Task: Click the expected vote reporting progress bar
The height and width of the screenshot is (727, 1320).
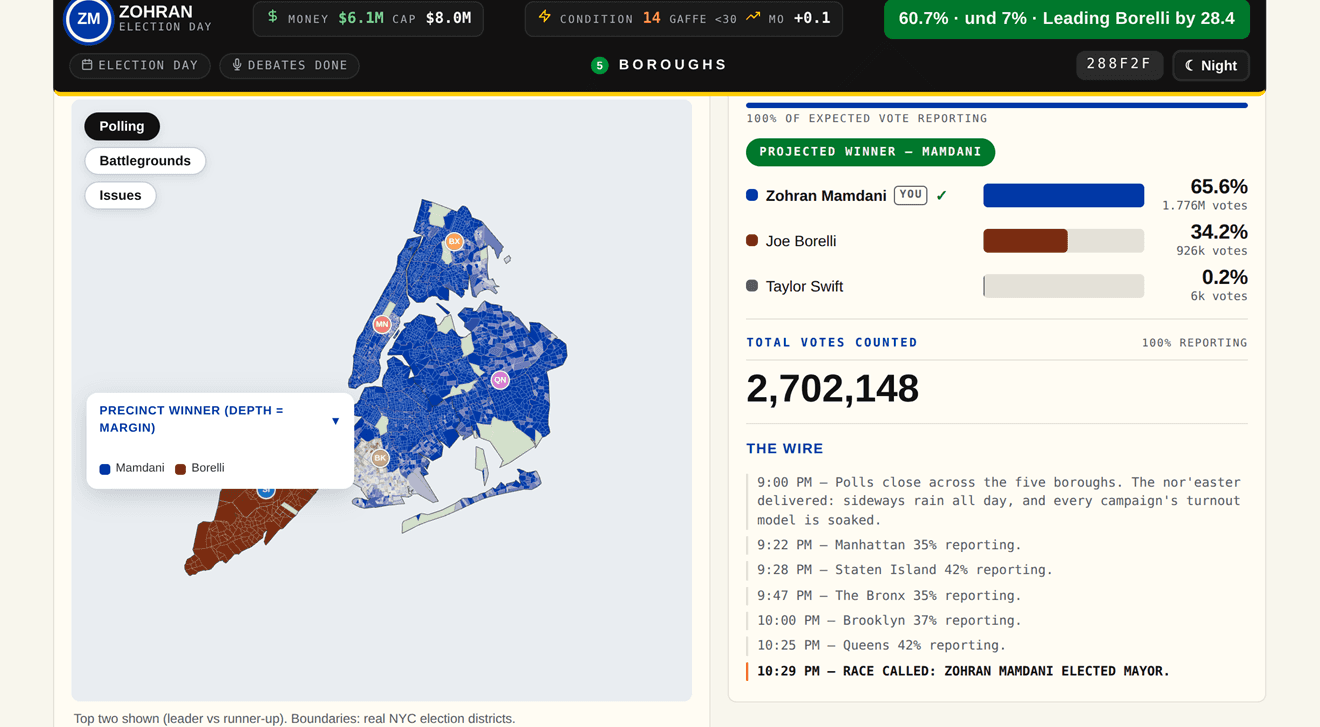Action: click(997, 105)
